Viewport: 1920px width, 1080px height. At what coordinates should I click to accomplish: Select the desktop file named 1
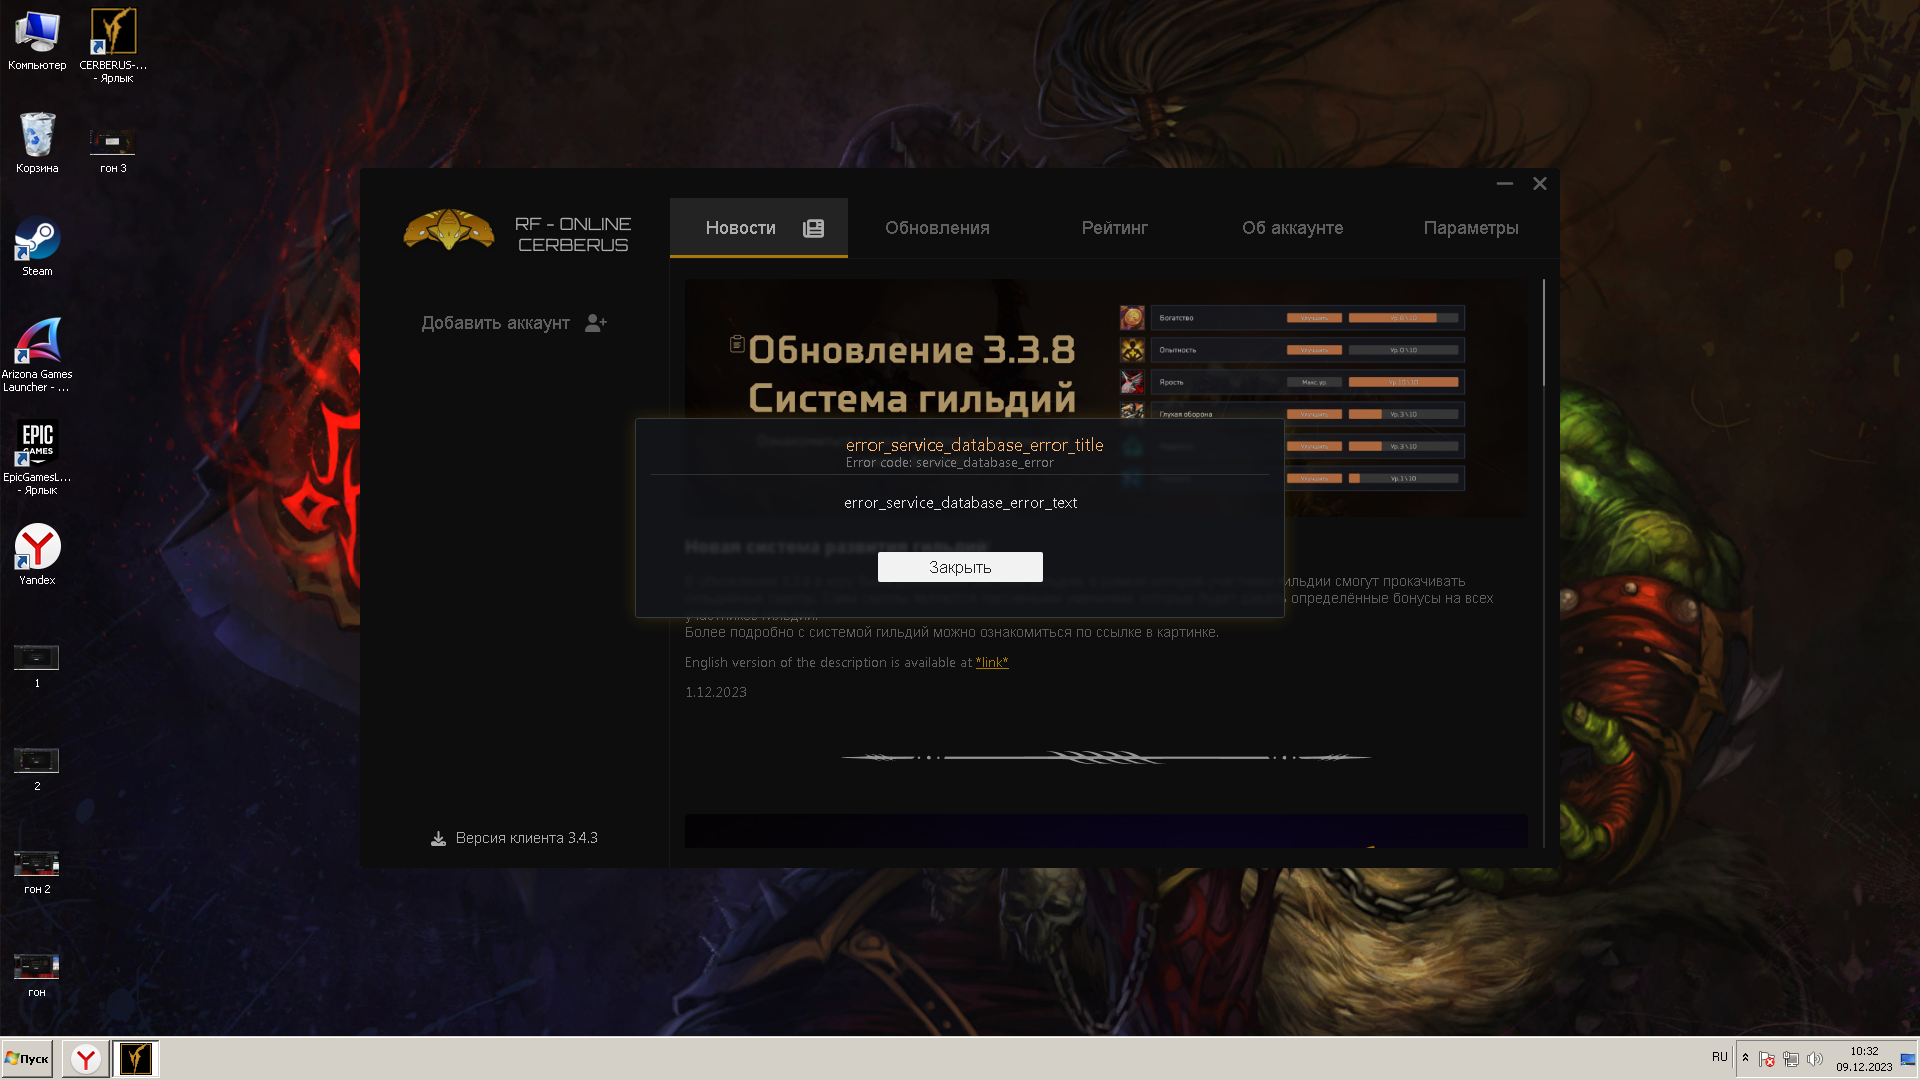click(x=37, y=666)
